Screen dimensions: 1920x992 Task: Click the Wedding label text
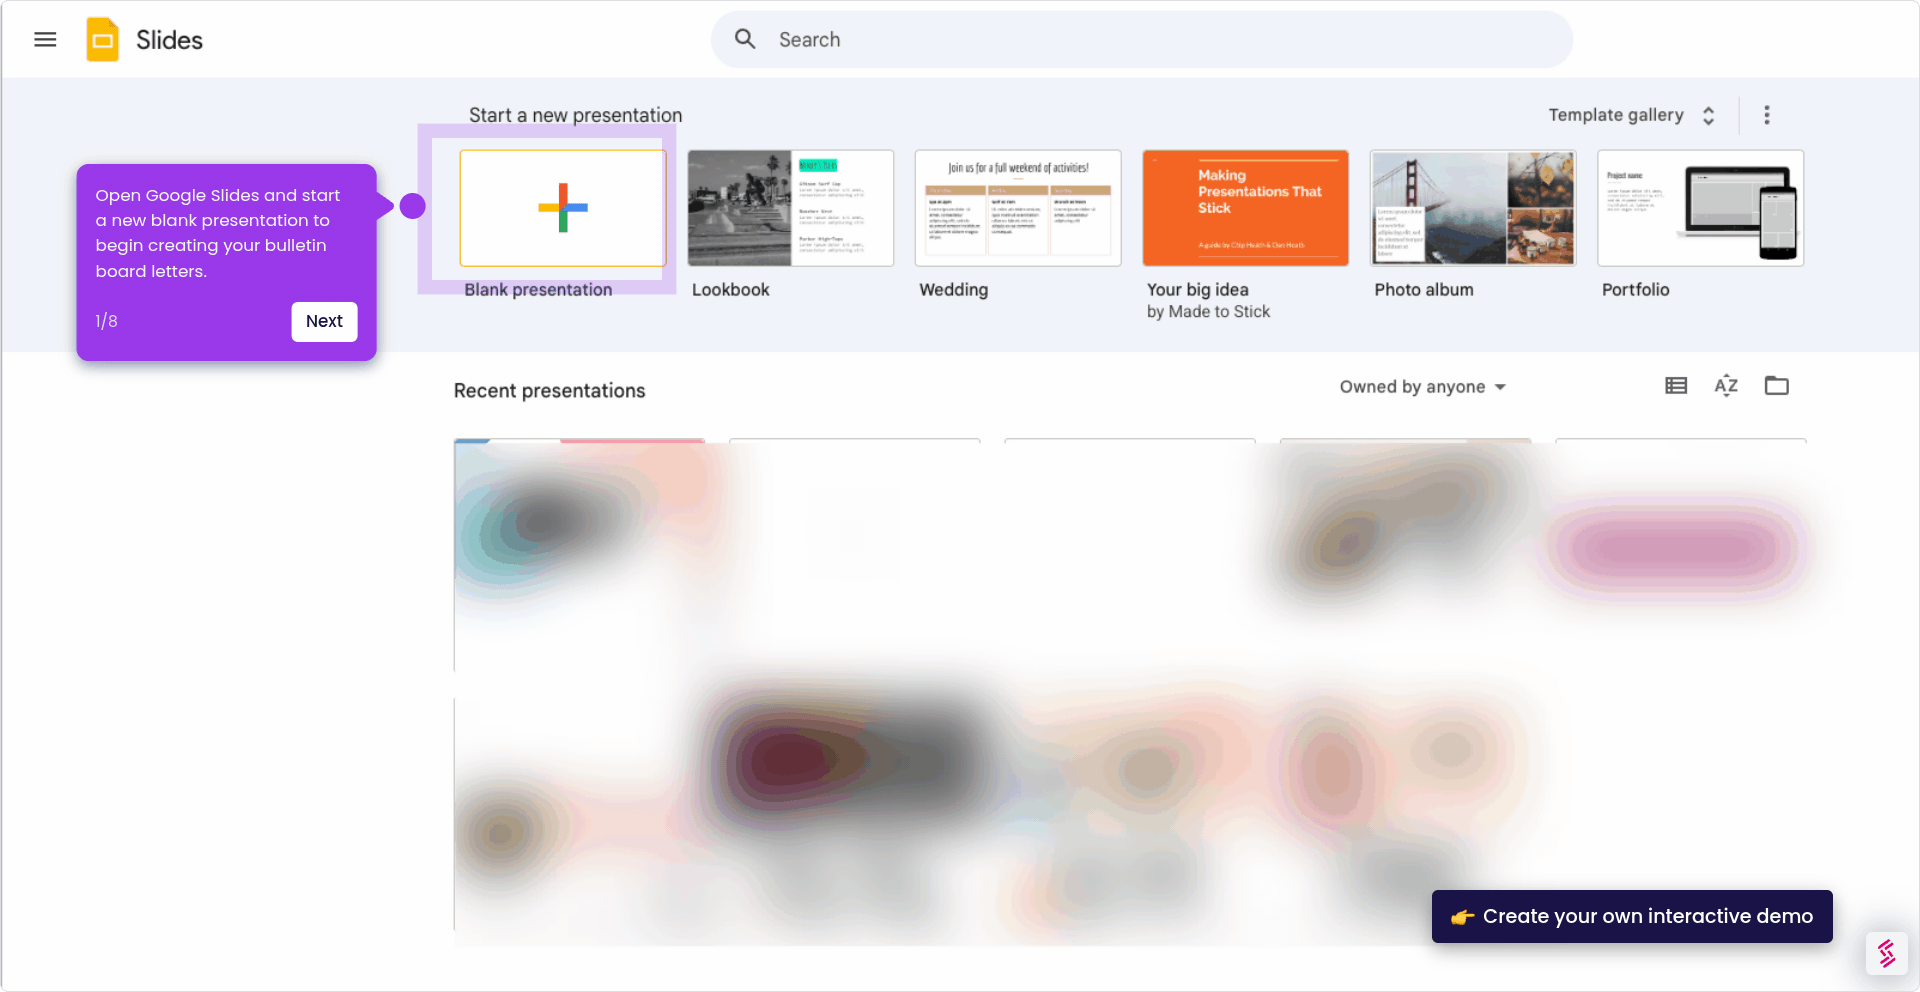pos(953,290)
